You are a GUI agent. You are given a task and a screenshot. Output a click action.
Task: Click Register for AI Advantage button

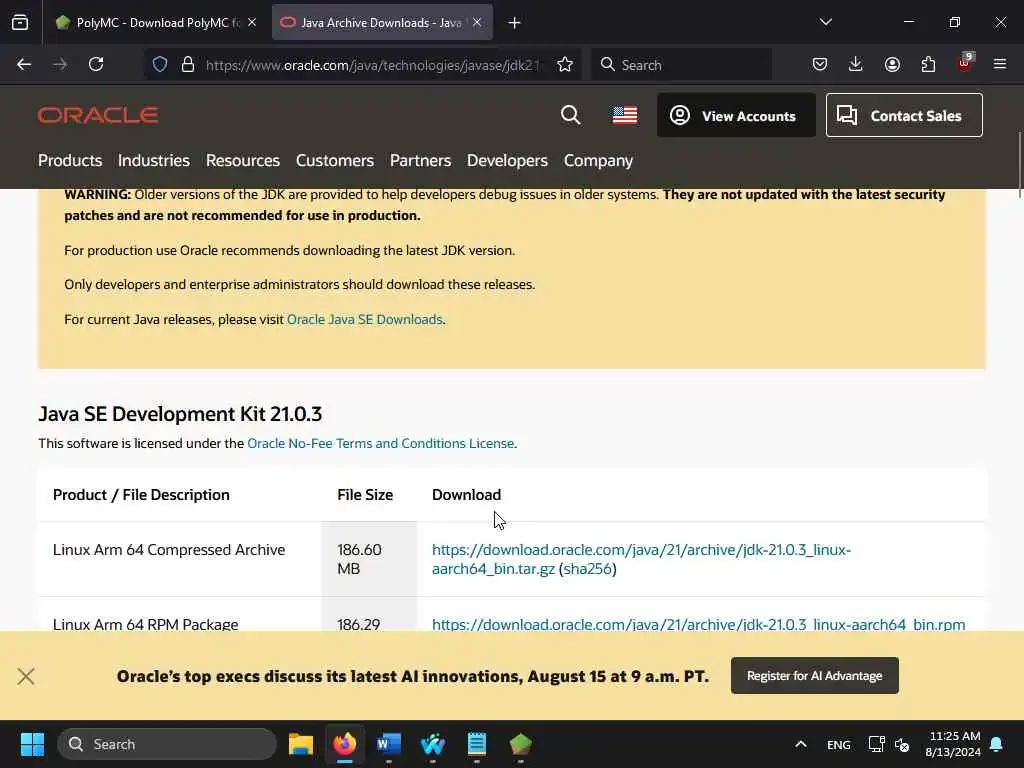pyautogui.click(x=814, y=676)
